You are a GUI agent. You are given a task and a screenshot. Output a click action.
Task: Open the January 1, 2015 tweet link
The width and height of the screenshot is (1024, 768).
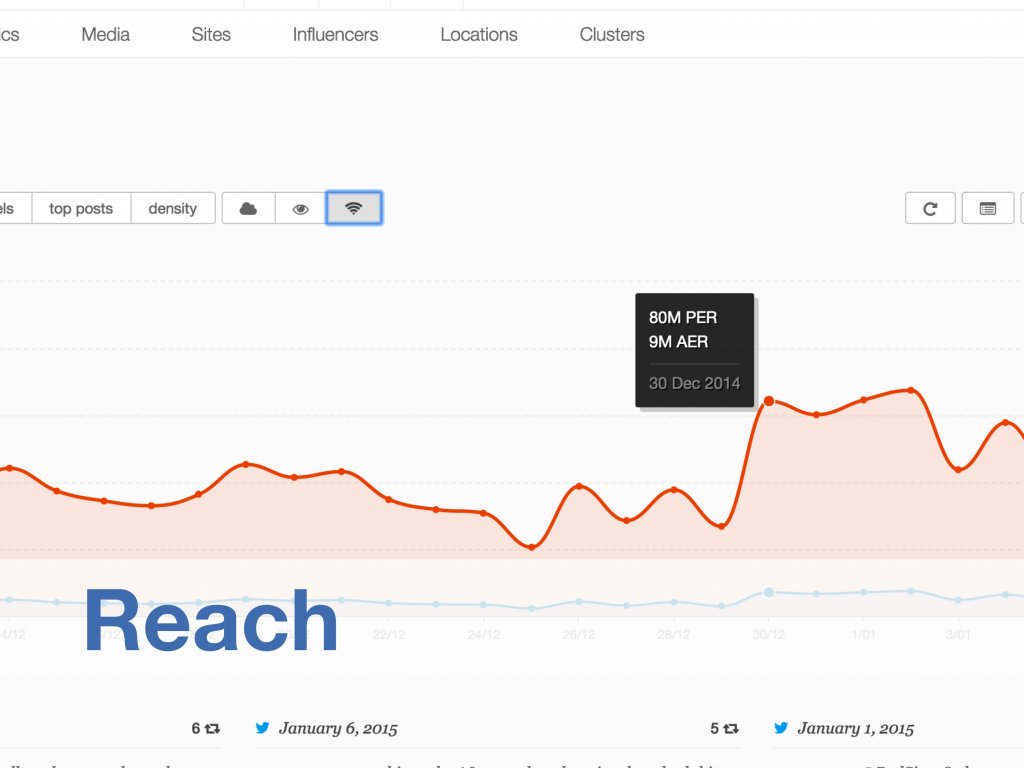point(855,728)
